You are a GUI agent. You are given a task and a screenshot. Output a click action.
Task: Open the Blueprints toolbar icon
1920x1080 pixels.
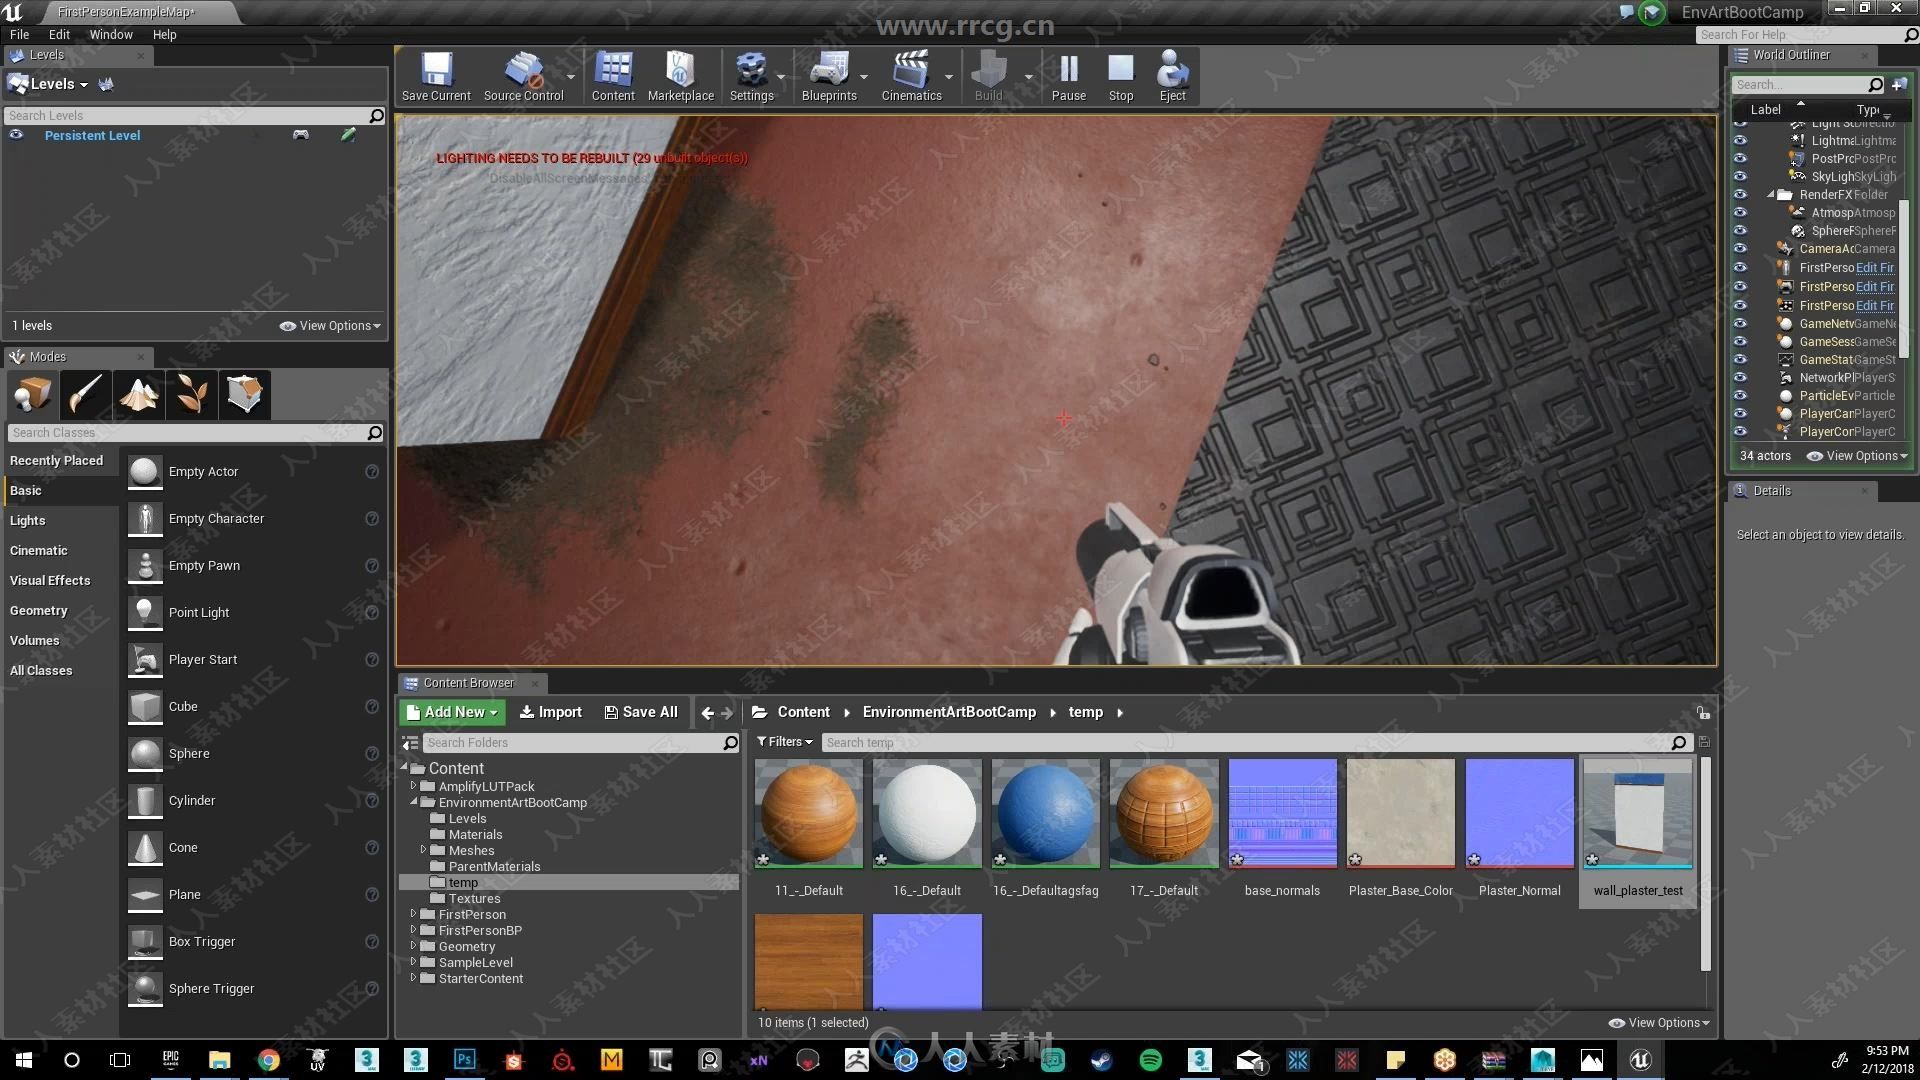[x=829, y=76]
